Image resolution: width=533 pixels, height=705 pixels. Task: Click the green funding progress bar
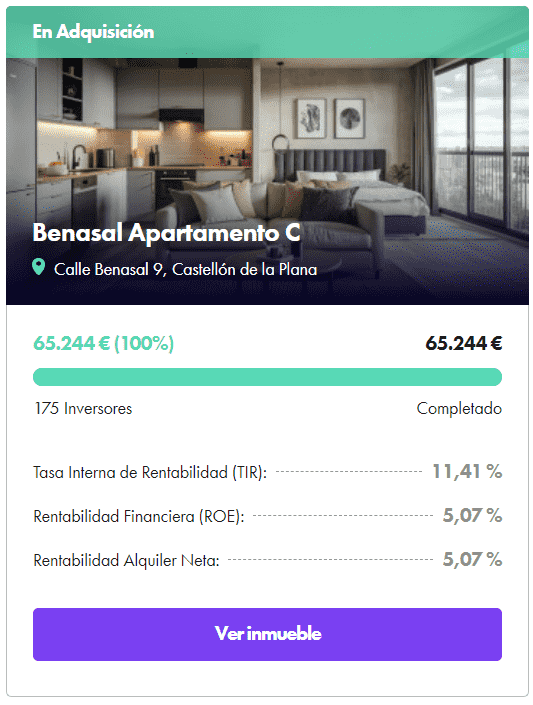tap(267, 377)
